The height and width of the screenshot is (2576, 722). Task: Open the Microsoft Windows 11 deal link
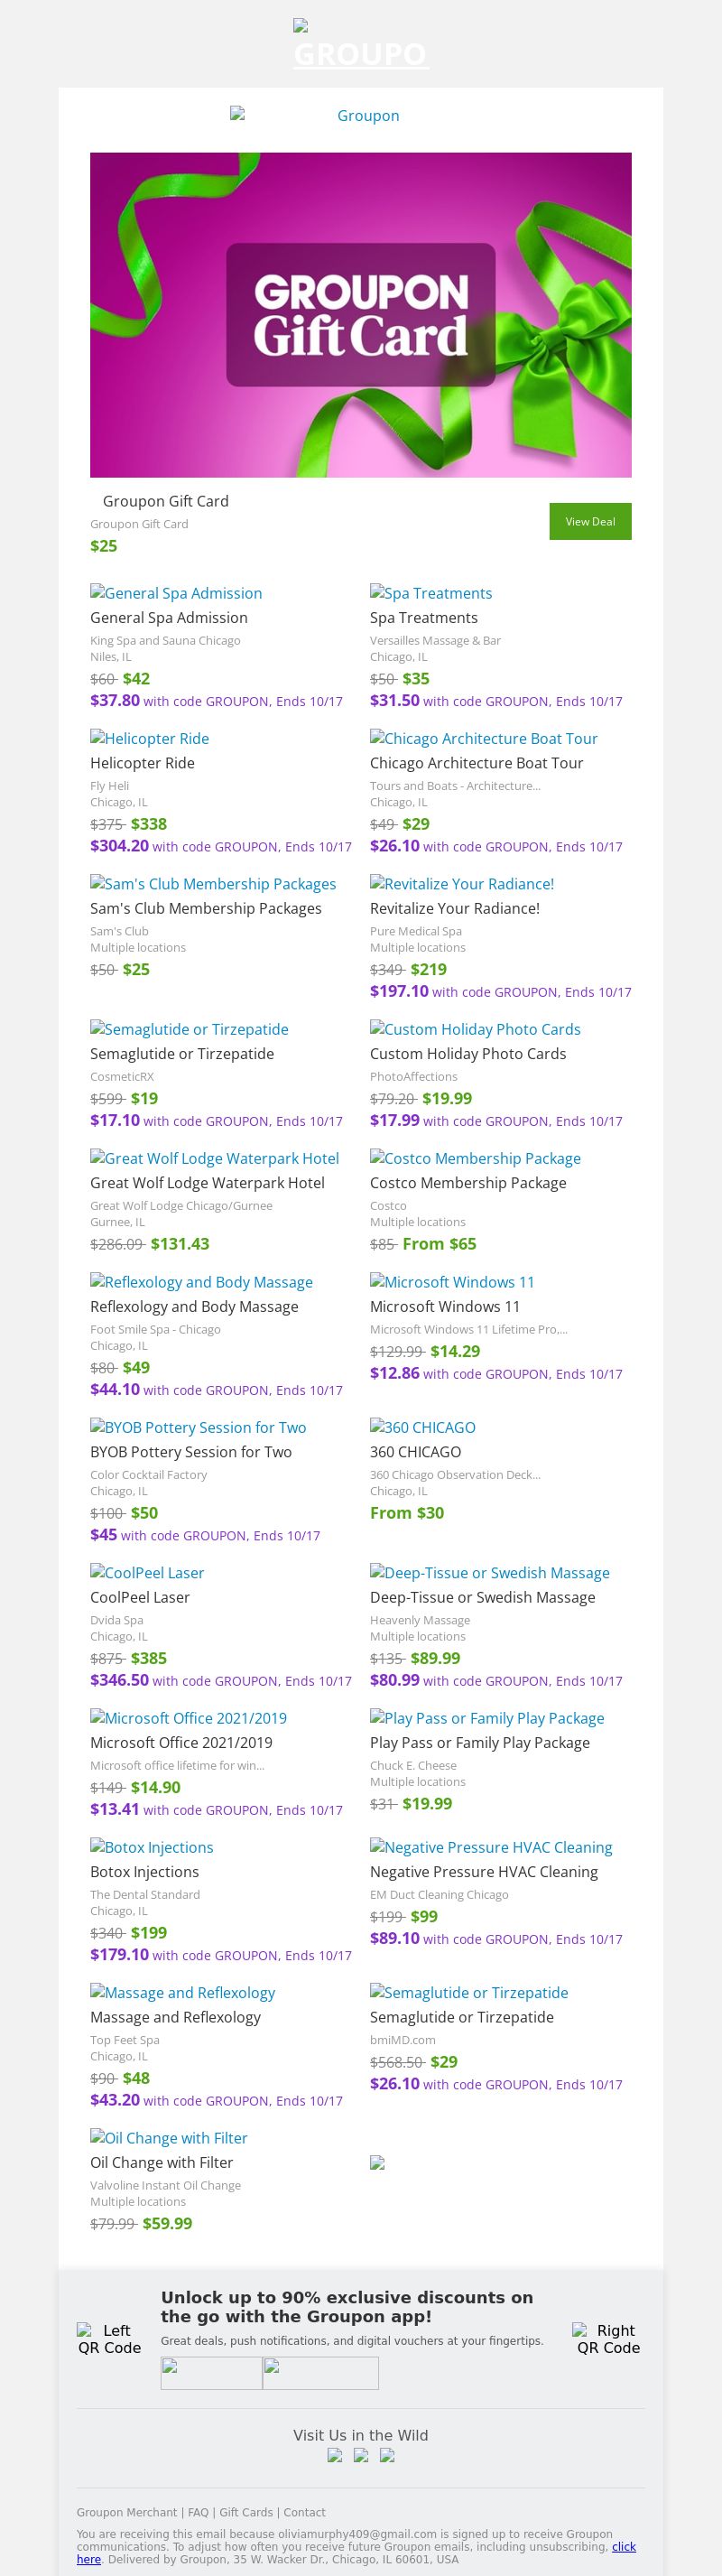pos(452,1282)
